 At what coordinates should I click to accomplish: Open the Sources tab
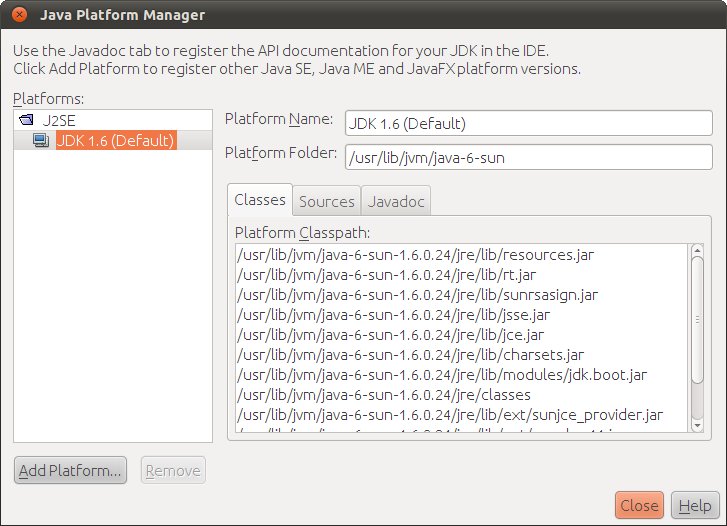(x=326, y=201)
